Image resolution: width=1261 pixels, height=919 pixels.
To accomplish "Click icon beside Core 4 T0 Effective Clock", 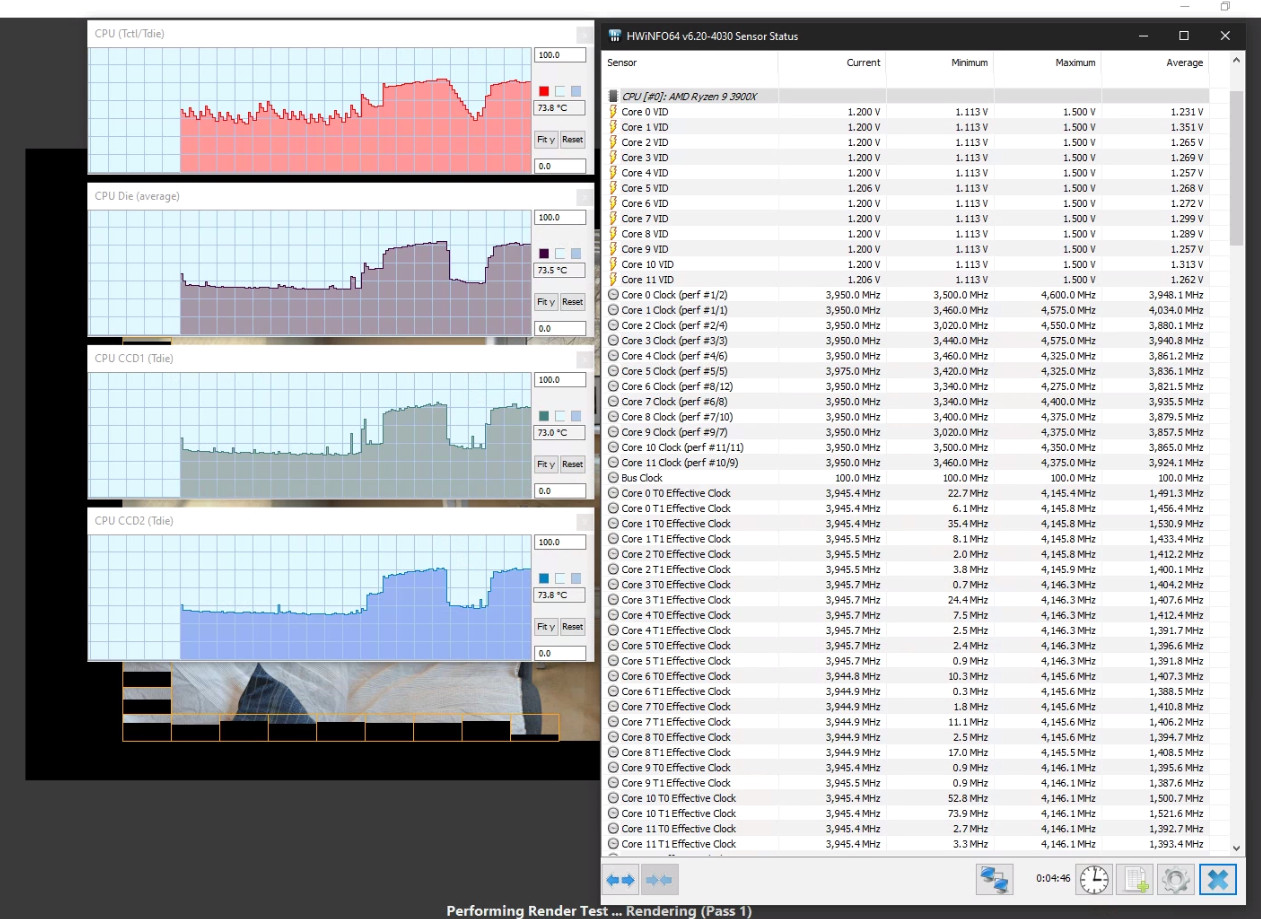I will (613, 615).
